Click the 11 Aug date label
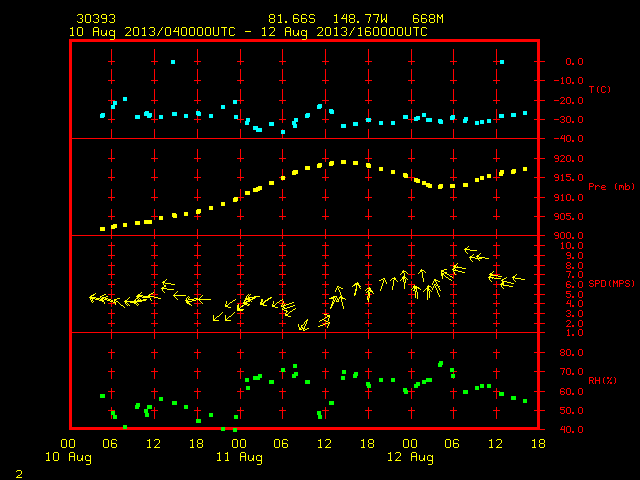 pyautogui.click(x=239, y=457)
